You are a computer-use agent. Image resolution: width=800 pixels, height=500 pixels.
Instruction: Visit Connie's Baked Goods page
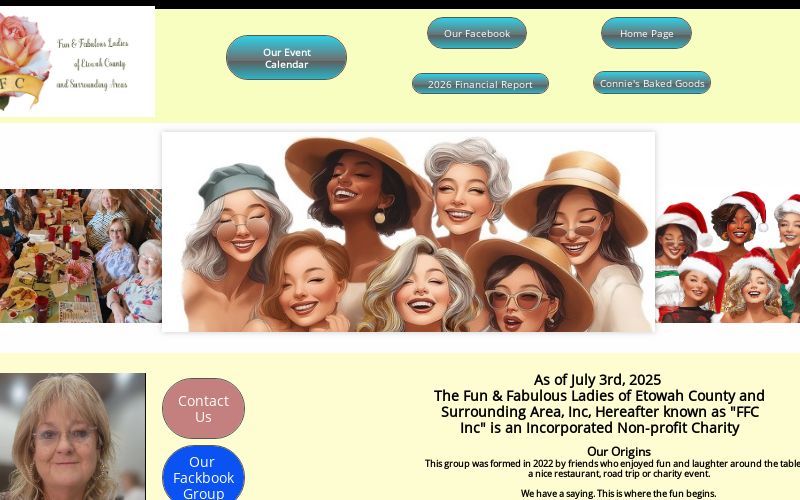(x=652, y=83)
